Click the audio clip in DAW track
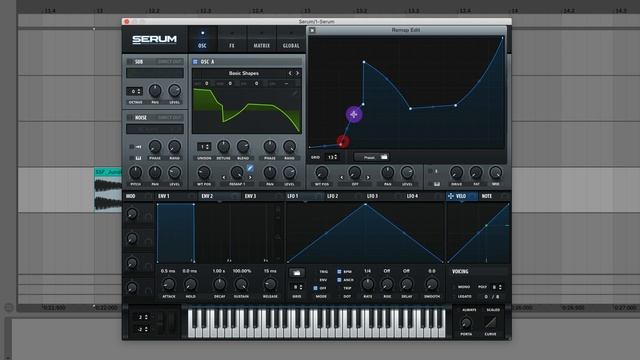 [x=108, y=189]
